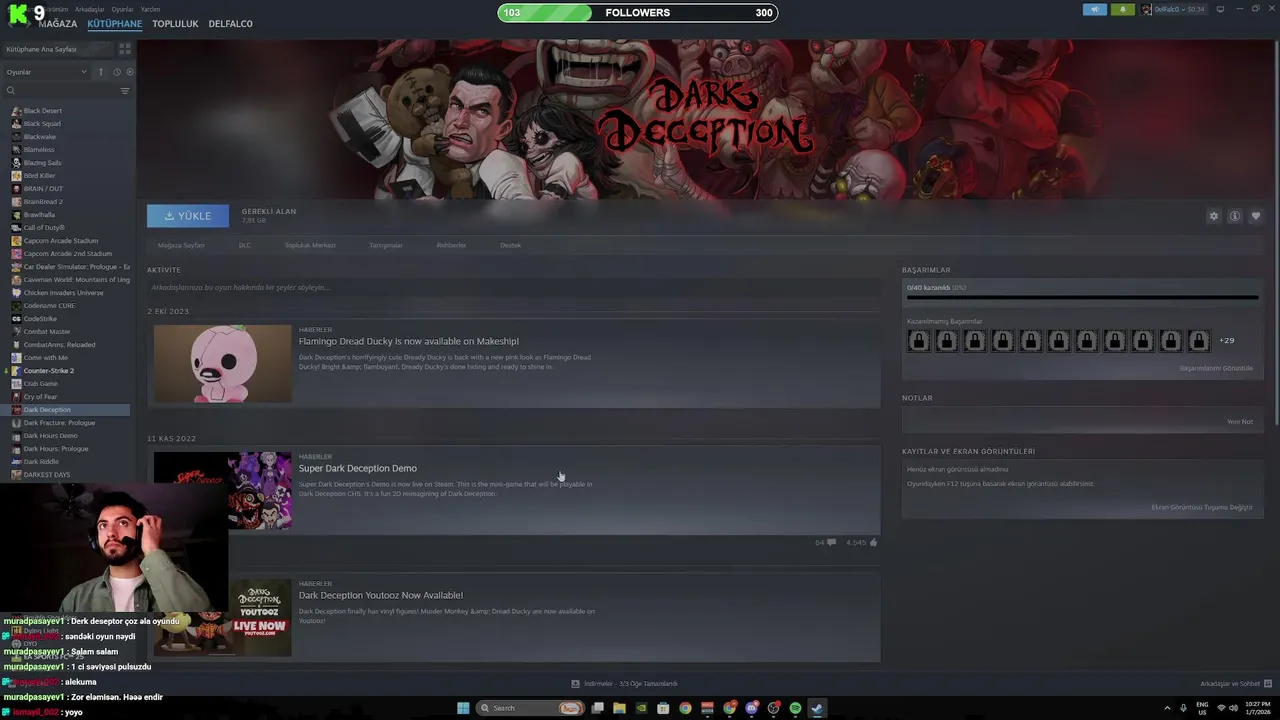Show recently played clock filter
The image size is (1280, 720).
click(x=117, y=72)
